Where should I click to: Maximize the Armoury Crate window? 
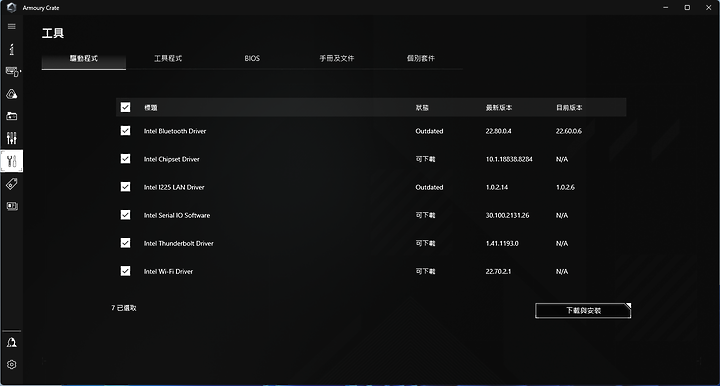(x=687, y=8)
